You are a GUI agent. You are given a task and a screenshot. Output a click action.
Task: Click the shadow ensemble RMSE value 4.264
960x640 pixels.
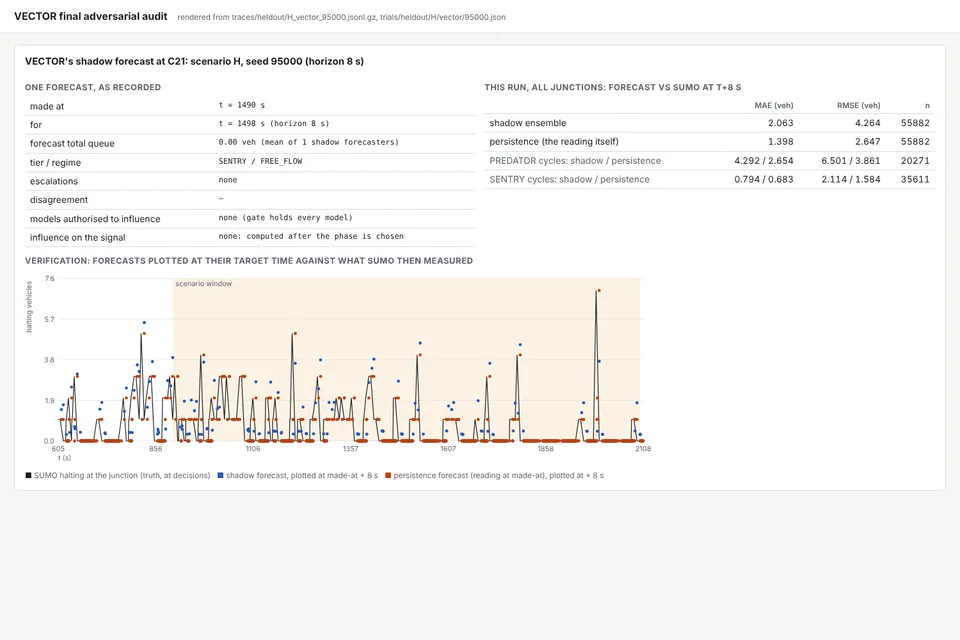pos(868,123)
